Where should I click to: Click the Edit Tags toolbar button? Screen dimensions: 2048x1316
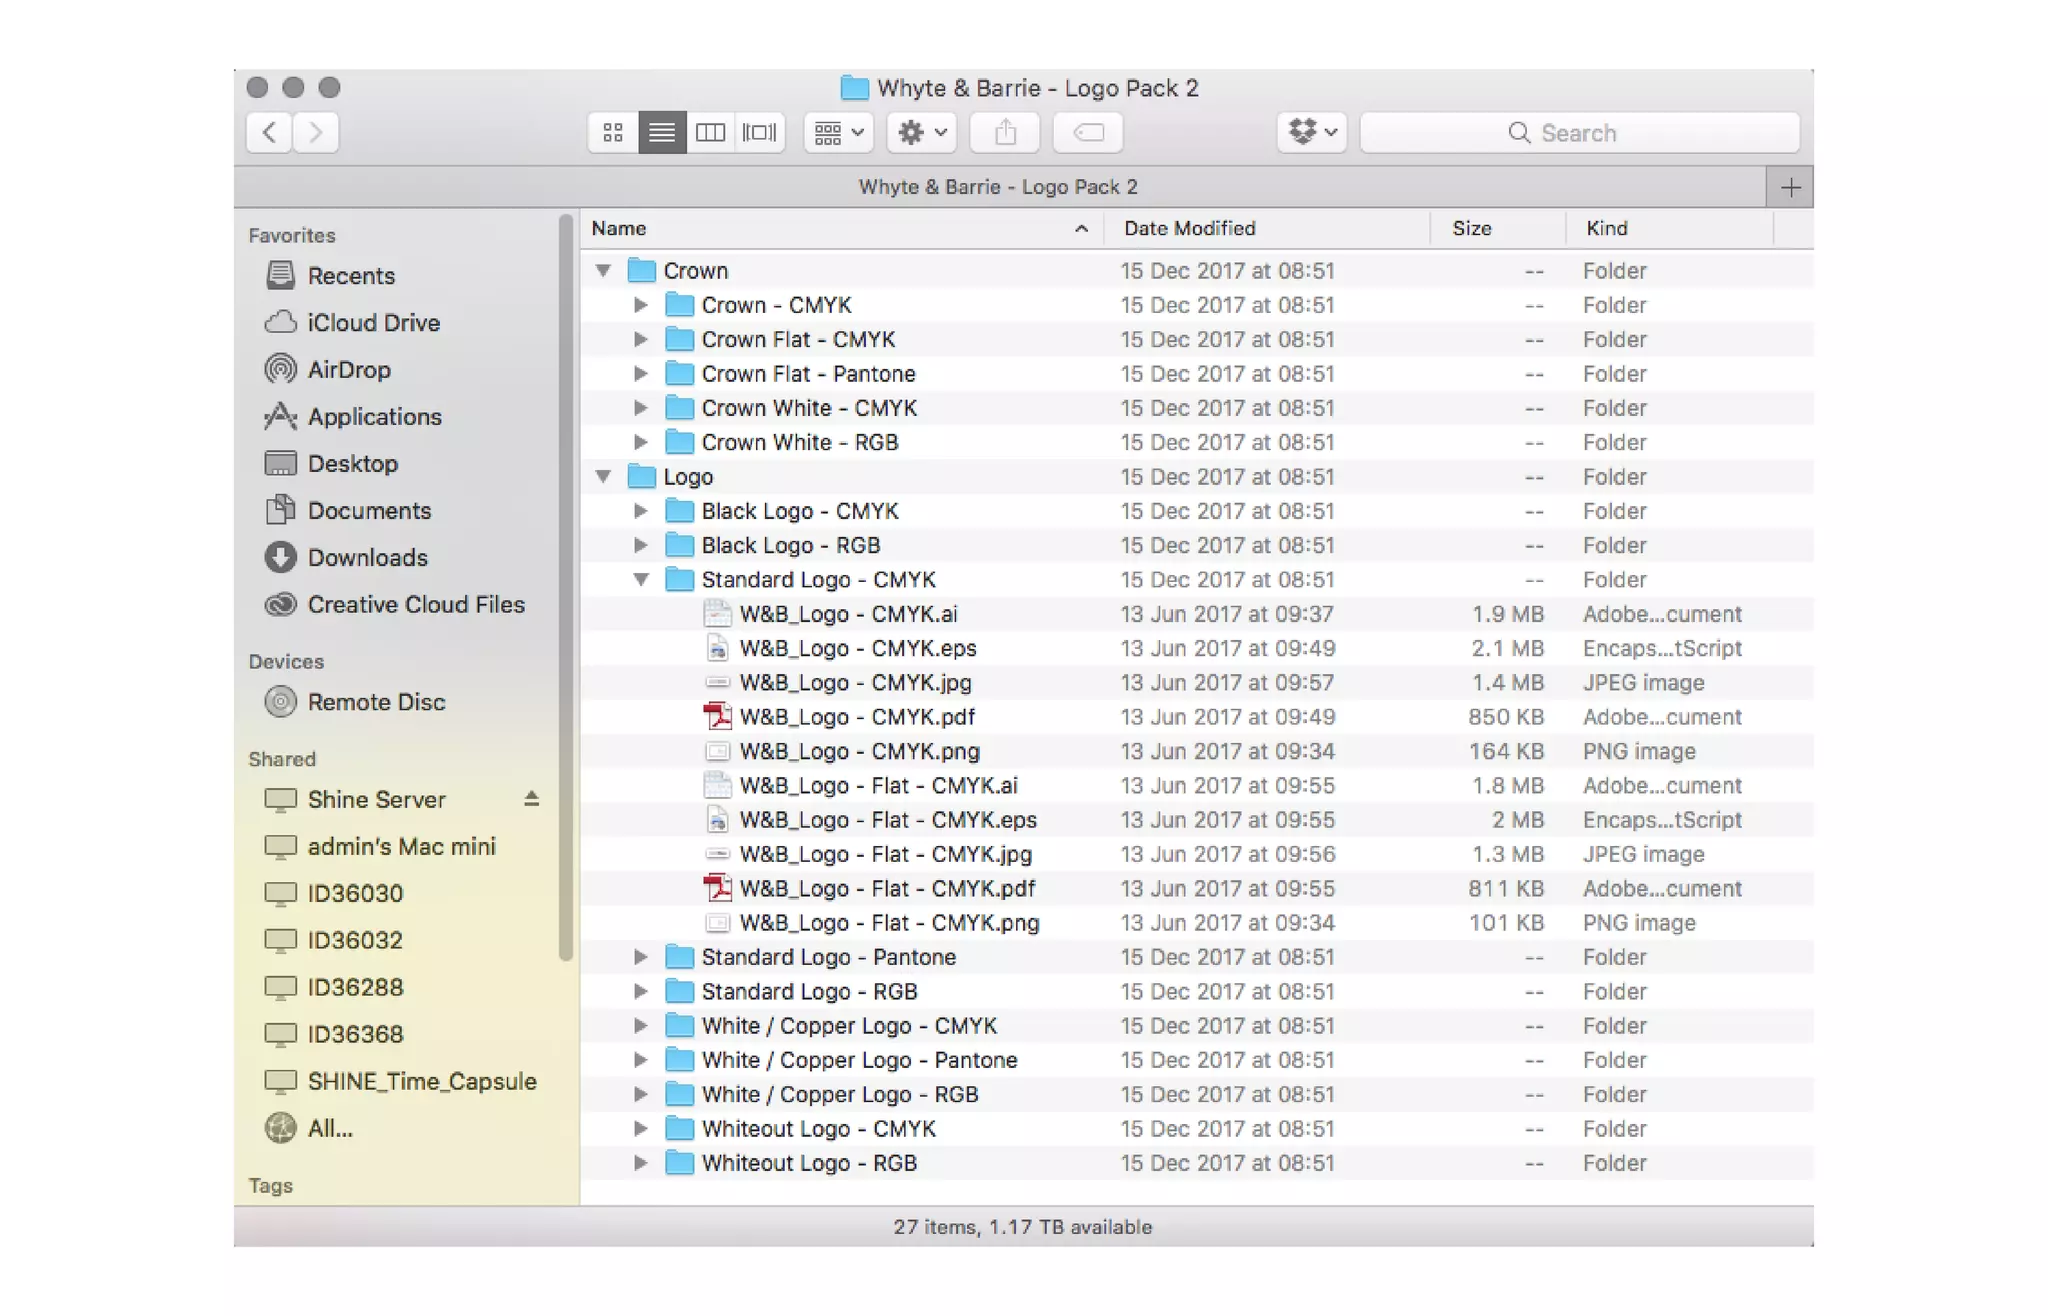click(x=1088, y=132)
